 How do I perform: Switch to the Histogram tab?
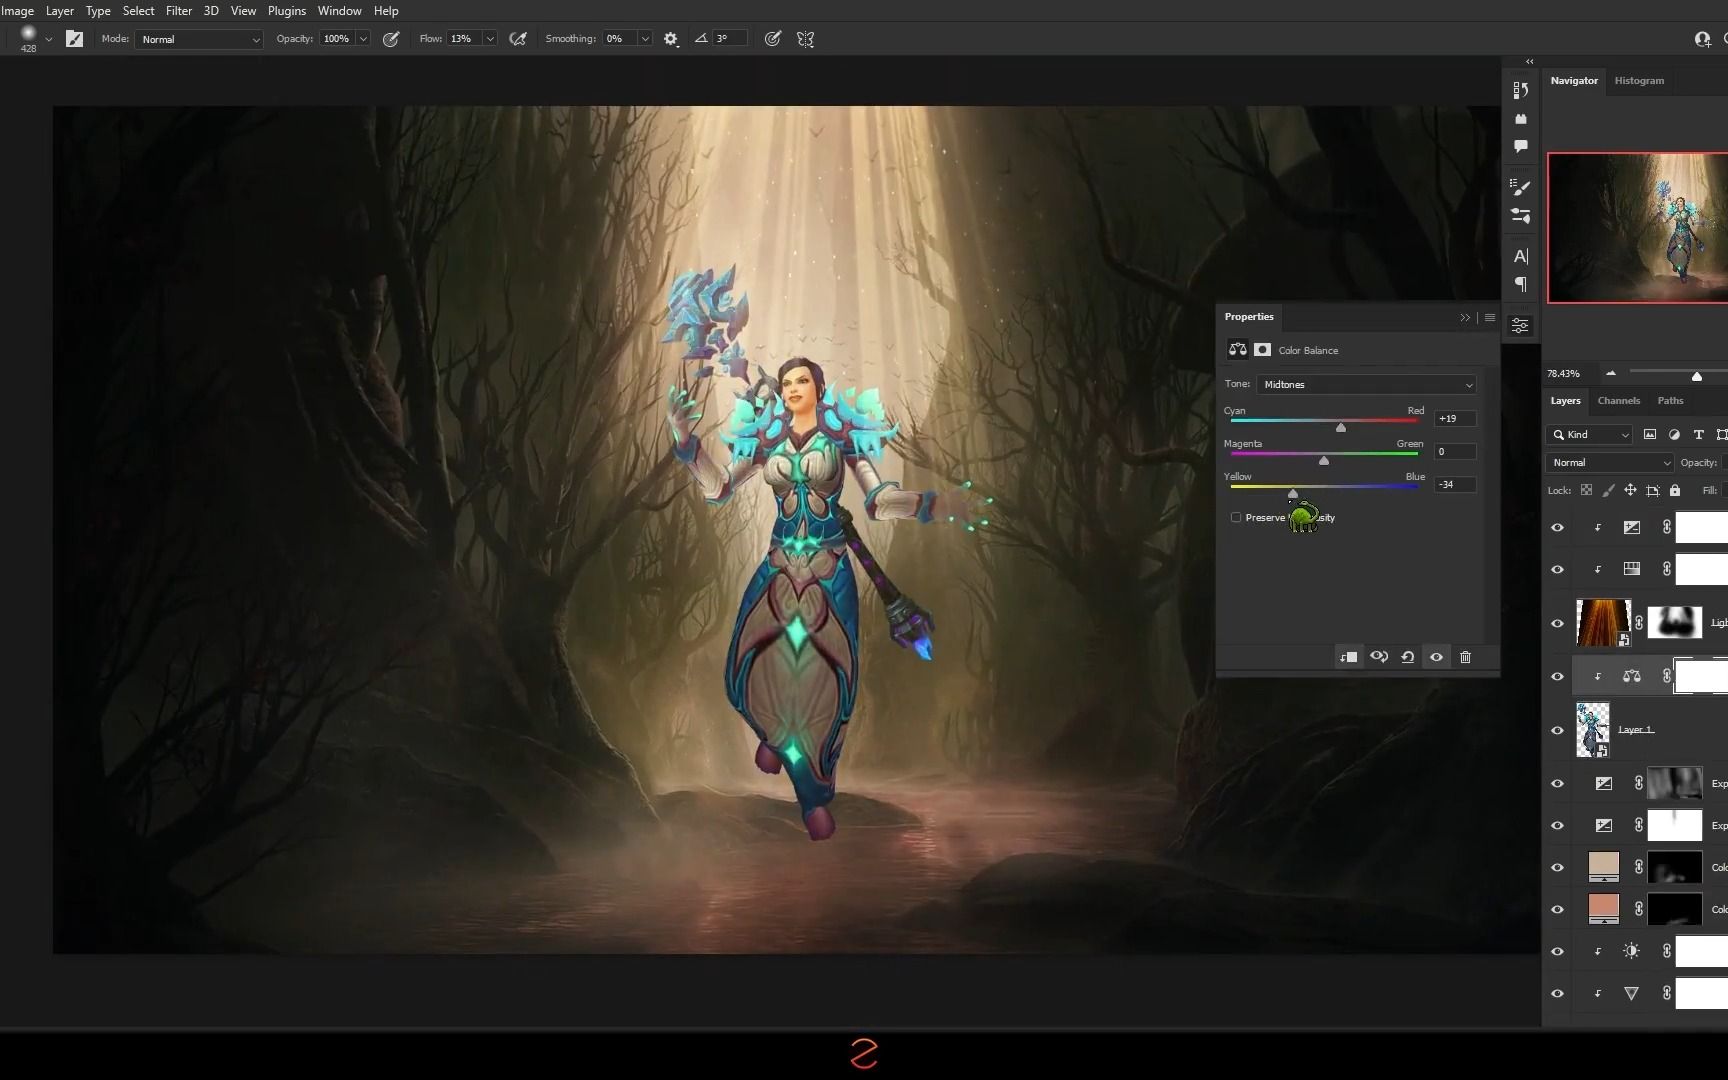pos(1639,81)
